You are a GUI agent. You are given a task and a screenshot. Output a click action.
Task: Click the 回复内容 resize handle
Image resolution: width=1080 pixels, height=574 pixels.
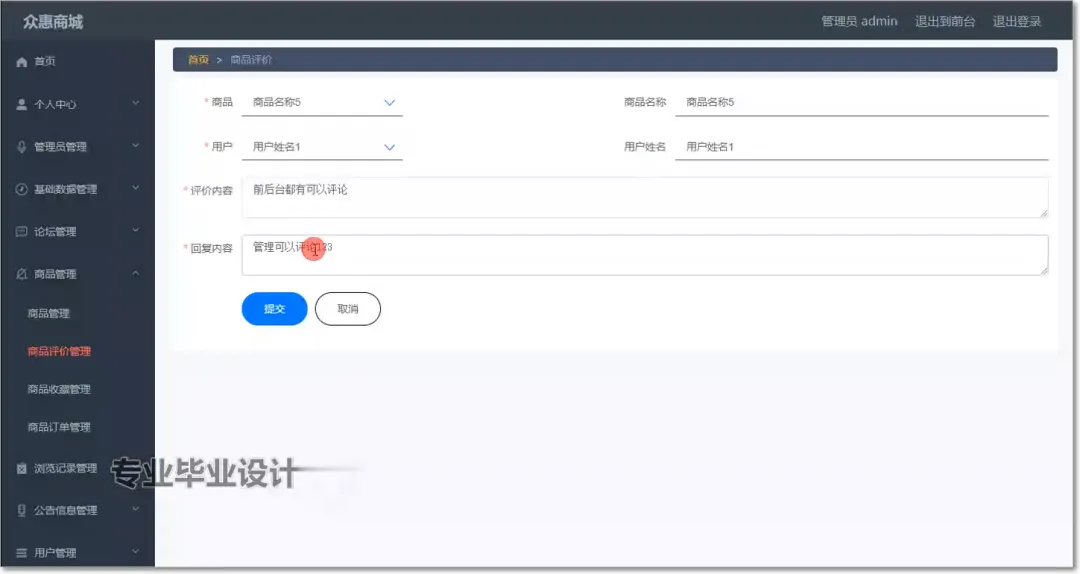point(1043,271)
